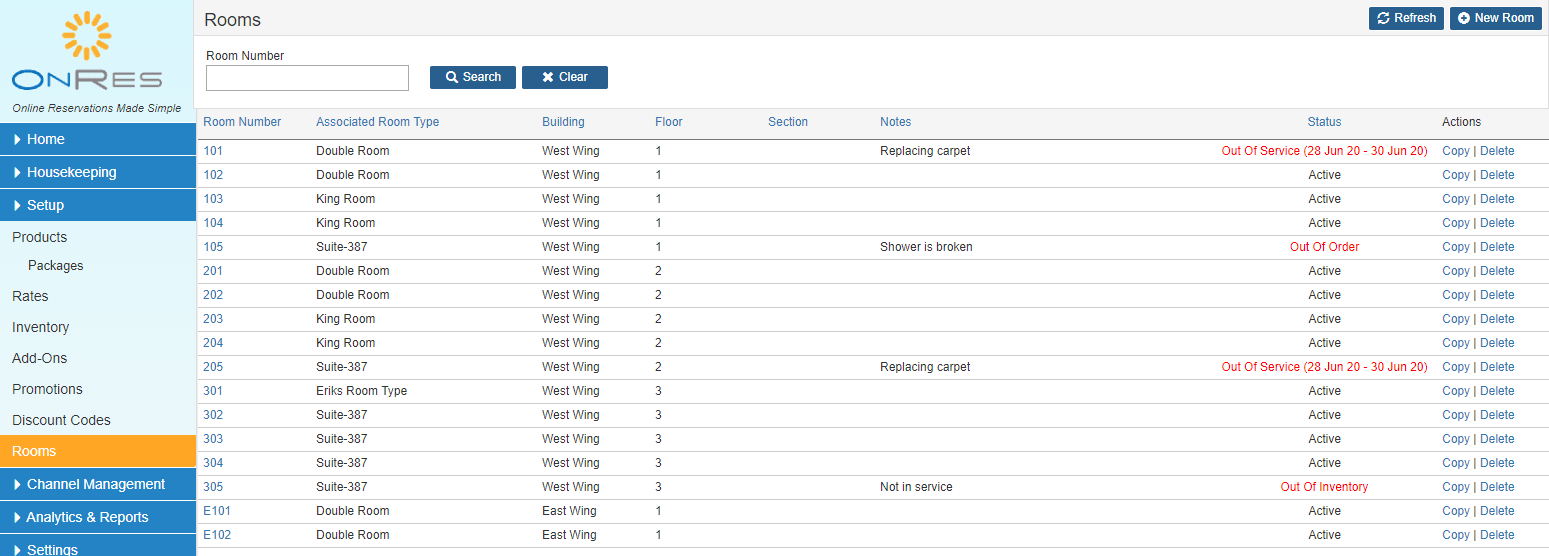Open the Inventory sidebar item

pos(40,327)
